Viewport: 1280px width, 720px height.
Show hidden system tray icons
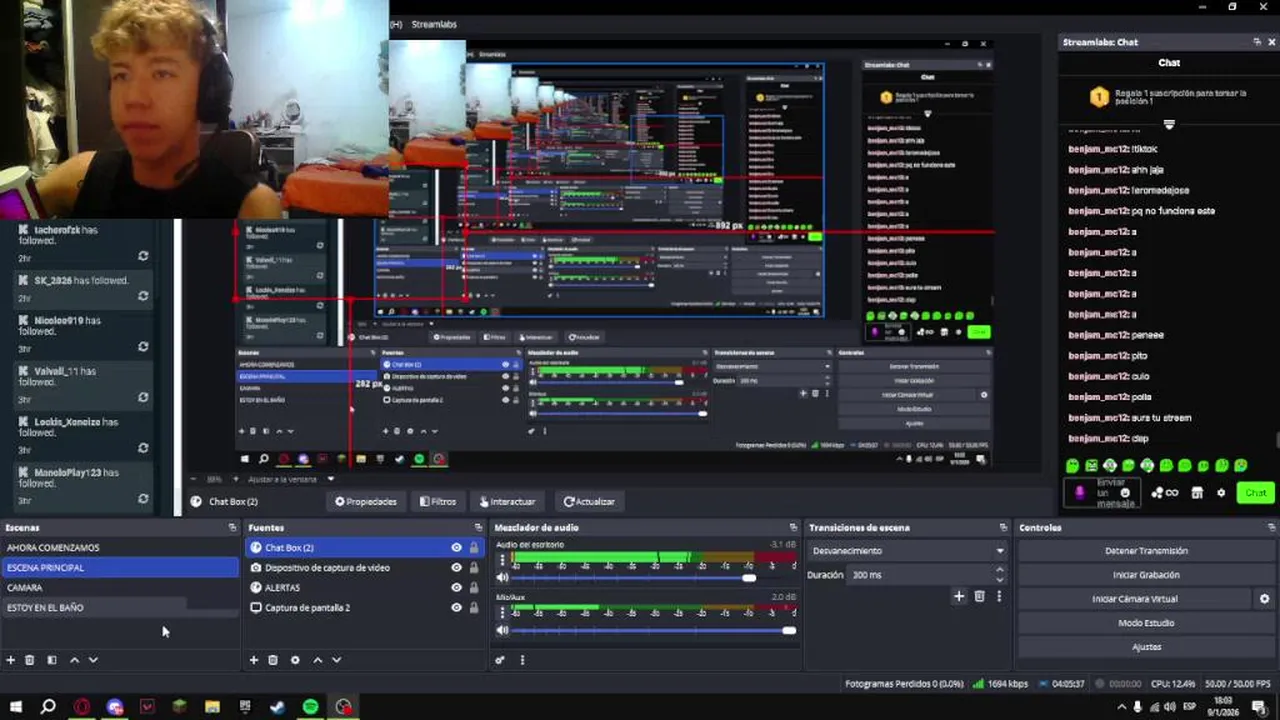click(x=1121, y=707)
